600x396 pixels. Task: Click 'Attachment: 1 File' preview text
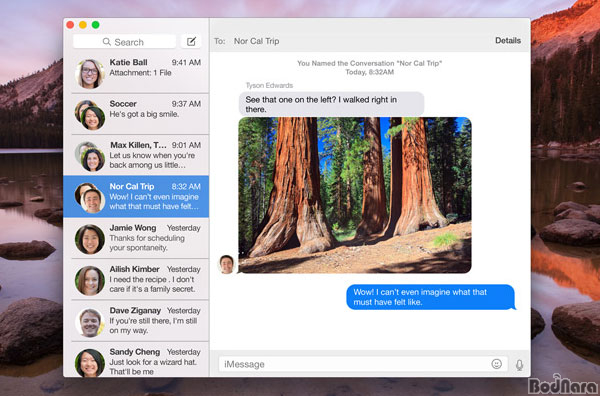[x=140, y=73]
